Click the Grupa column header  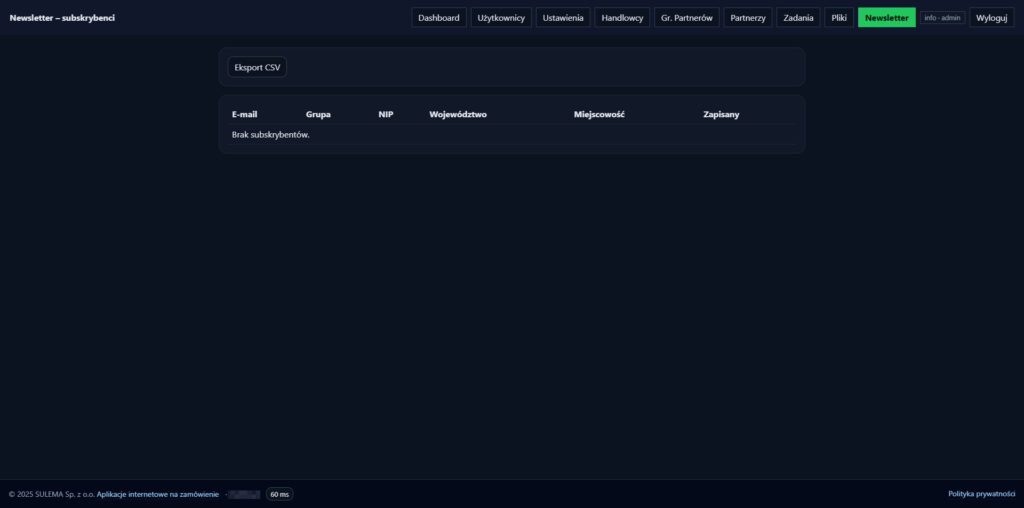click(318, 115)
